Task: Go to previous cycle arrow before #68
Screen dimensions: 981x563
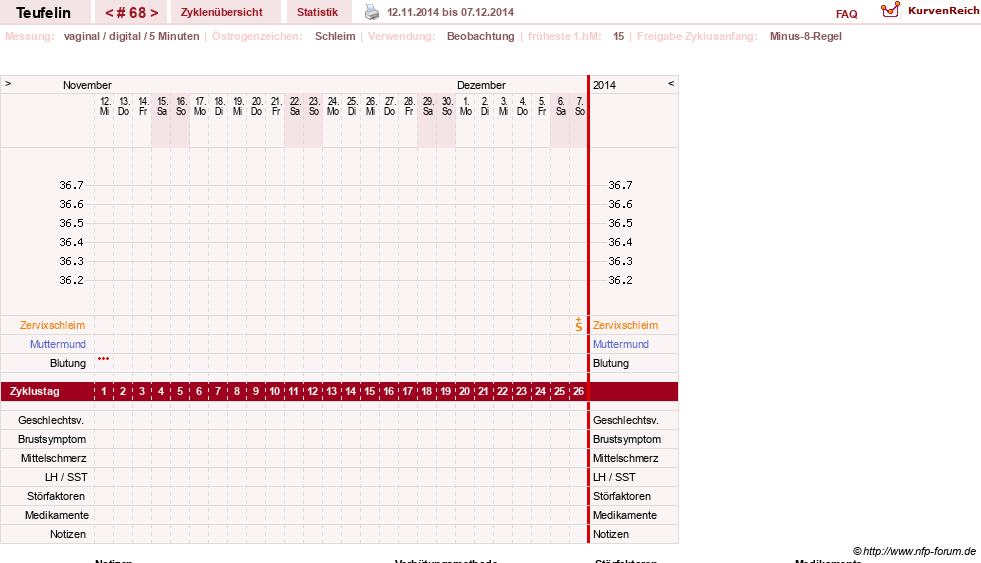Action: click(x=109, y=13)
